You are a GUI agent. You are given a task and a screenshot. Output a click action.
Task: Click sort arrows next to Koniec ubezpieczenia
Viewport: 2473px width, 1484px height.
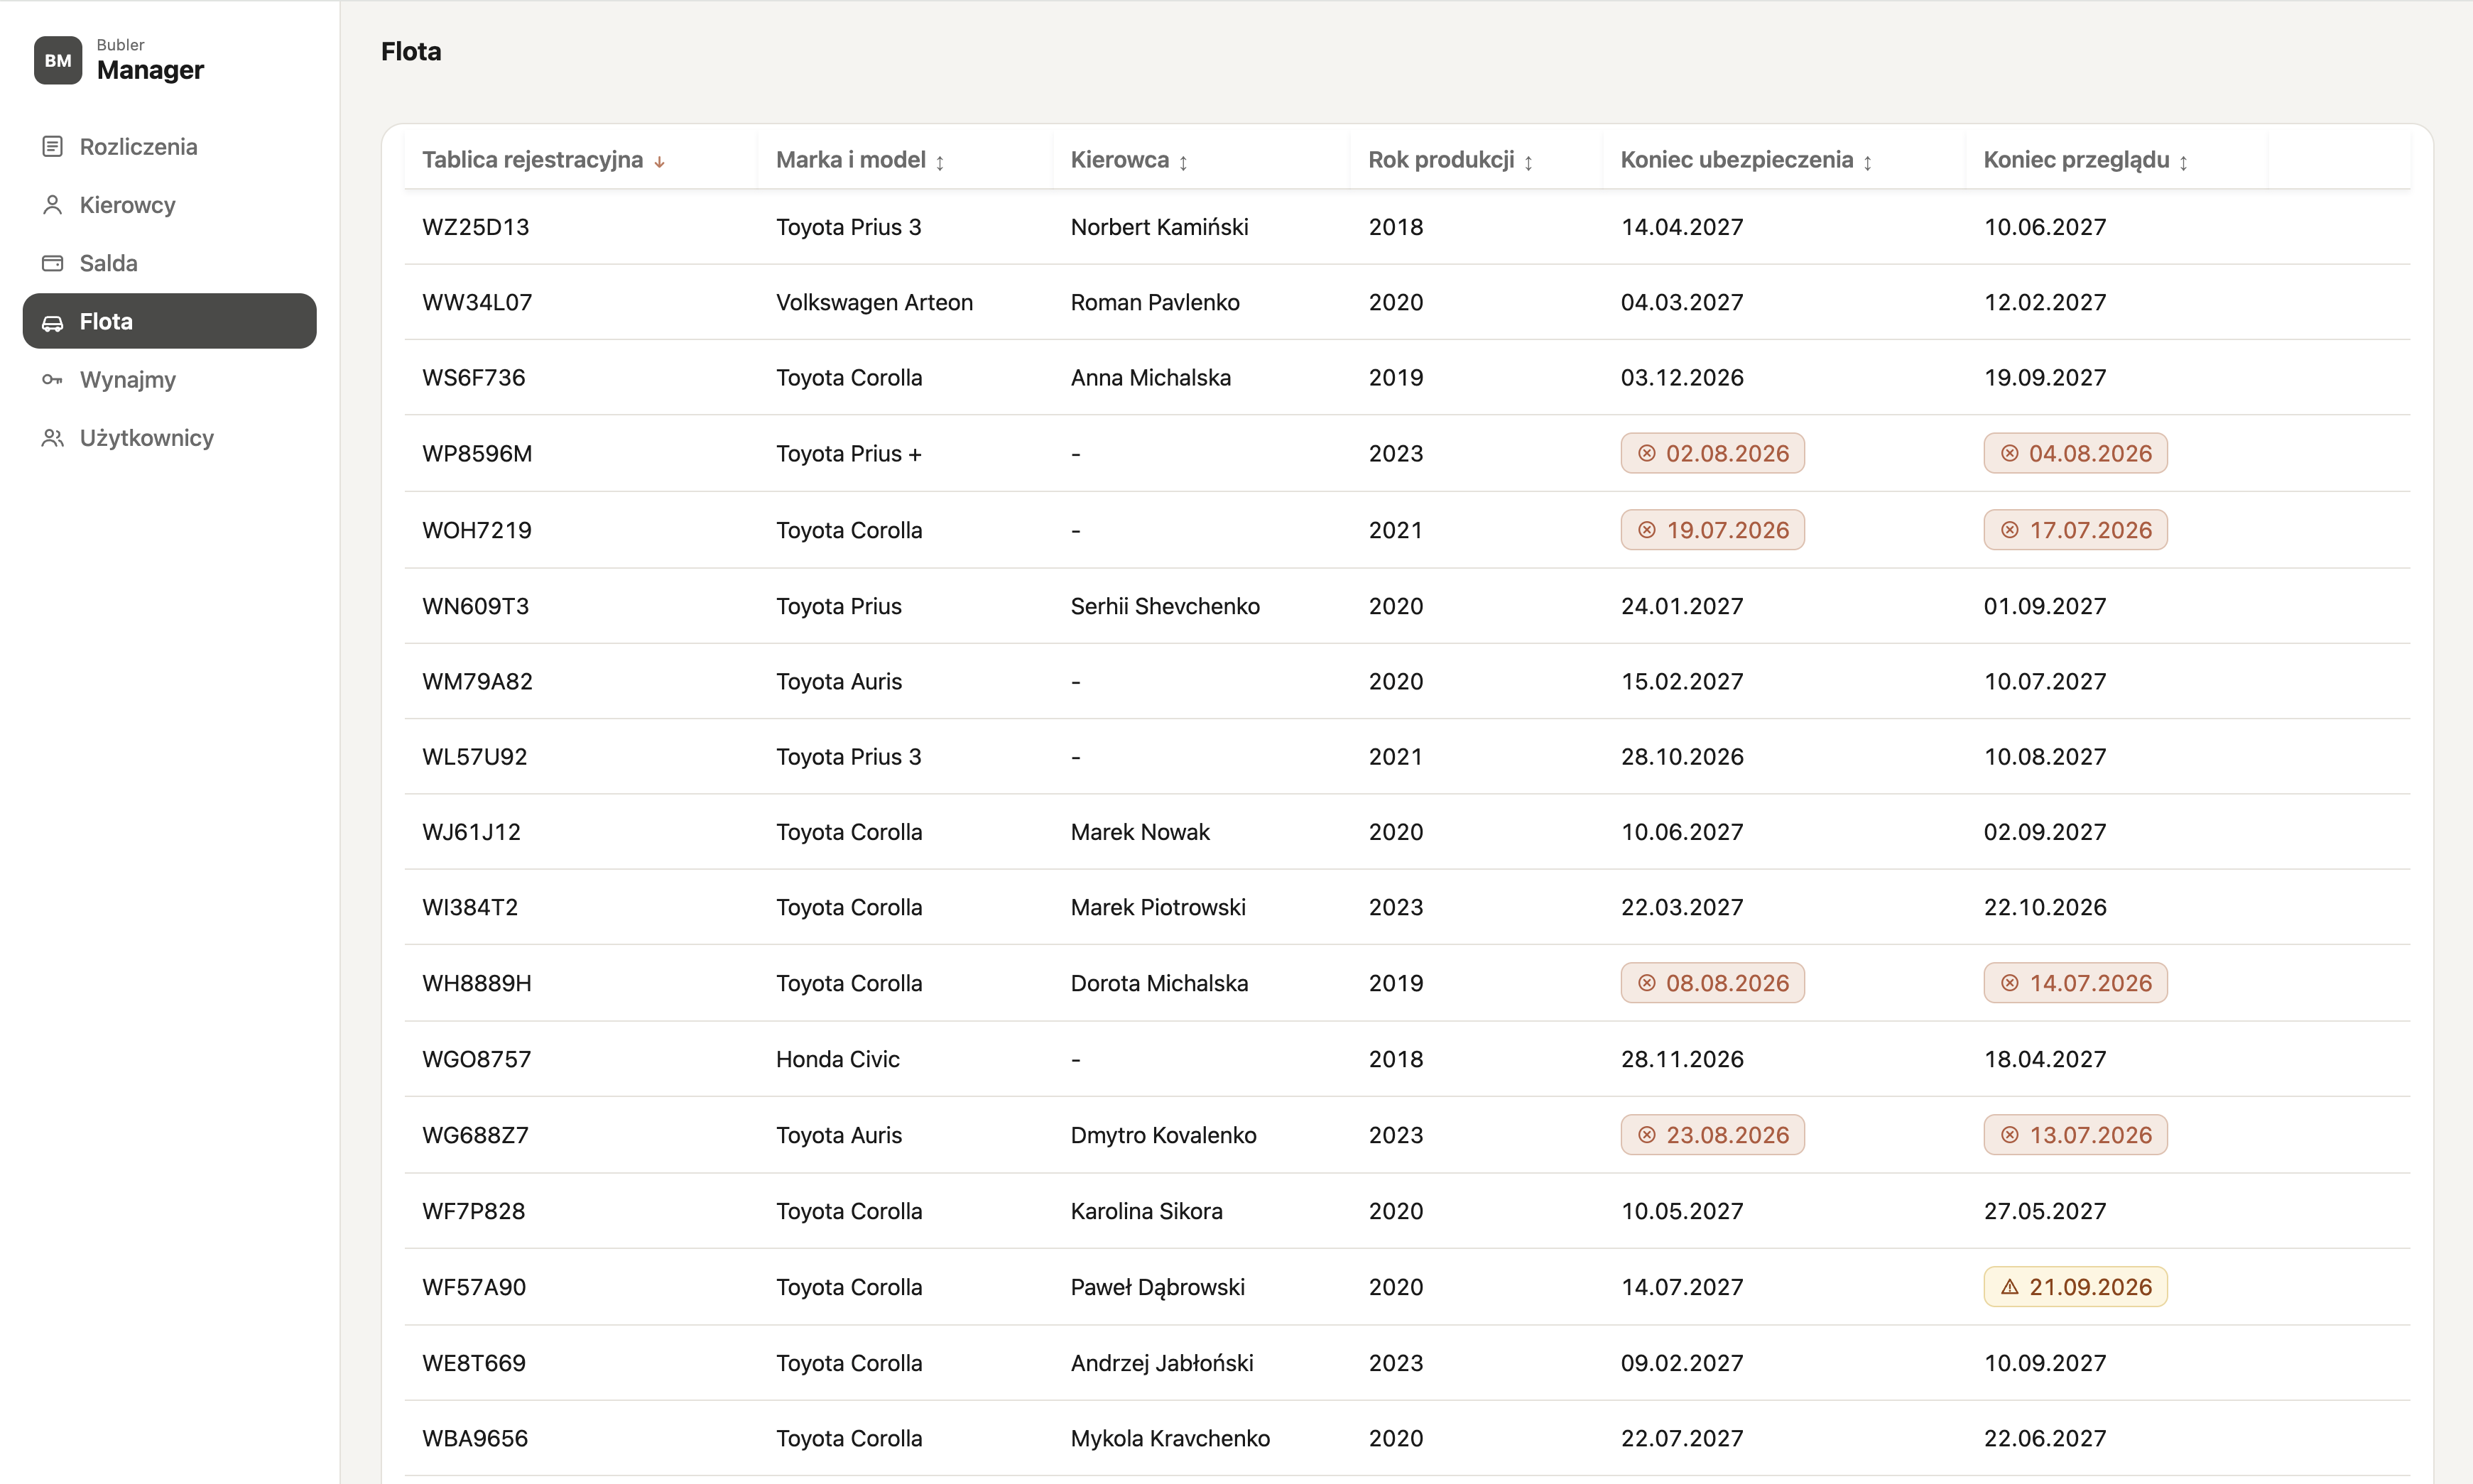tap(1867, 162)
